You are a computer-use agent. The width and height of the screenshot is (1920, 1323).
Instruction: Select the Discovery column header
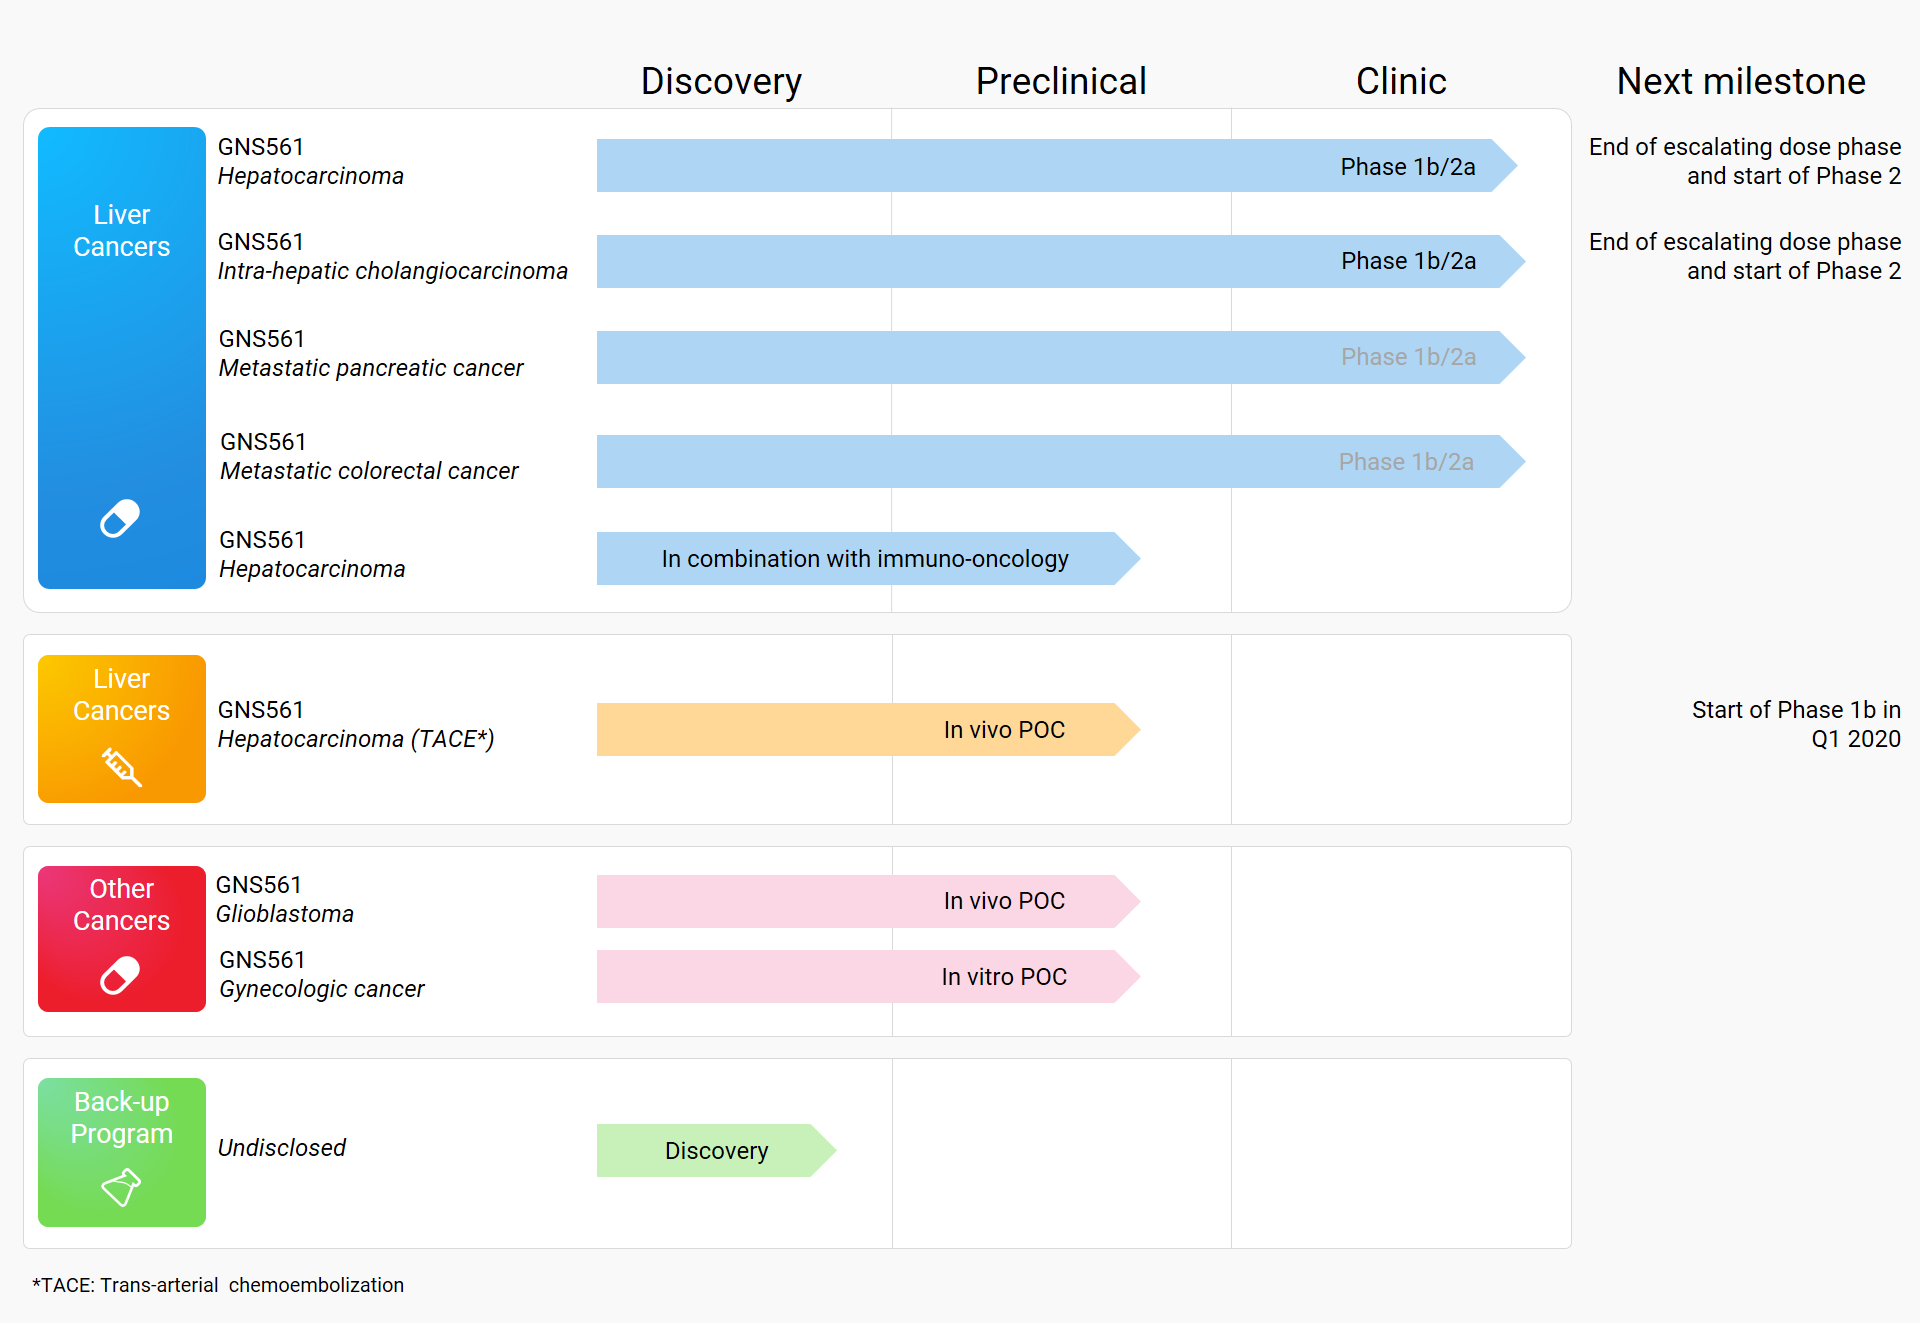click(721, 81)
